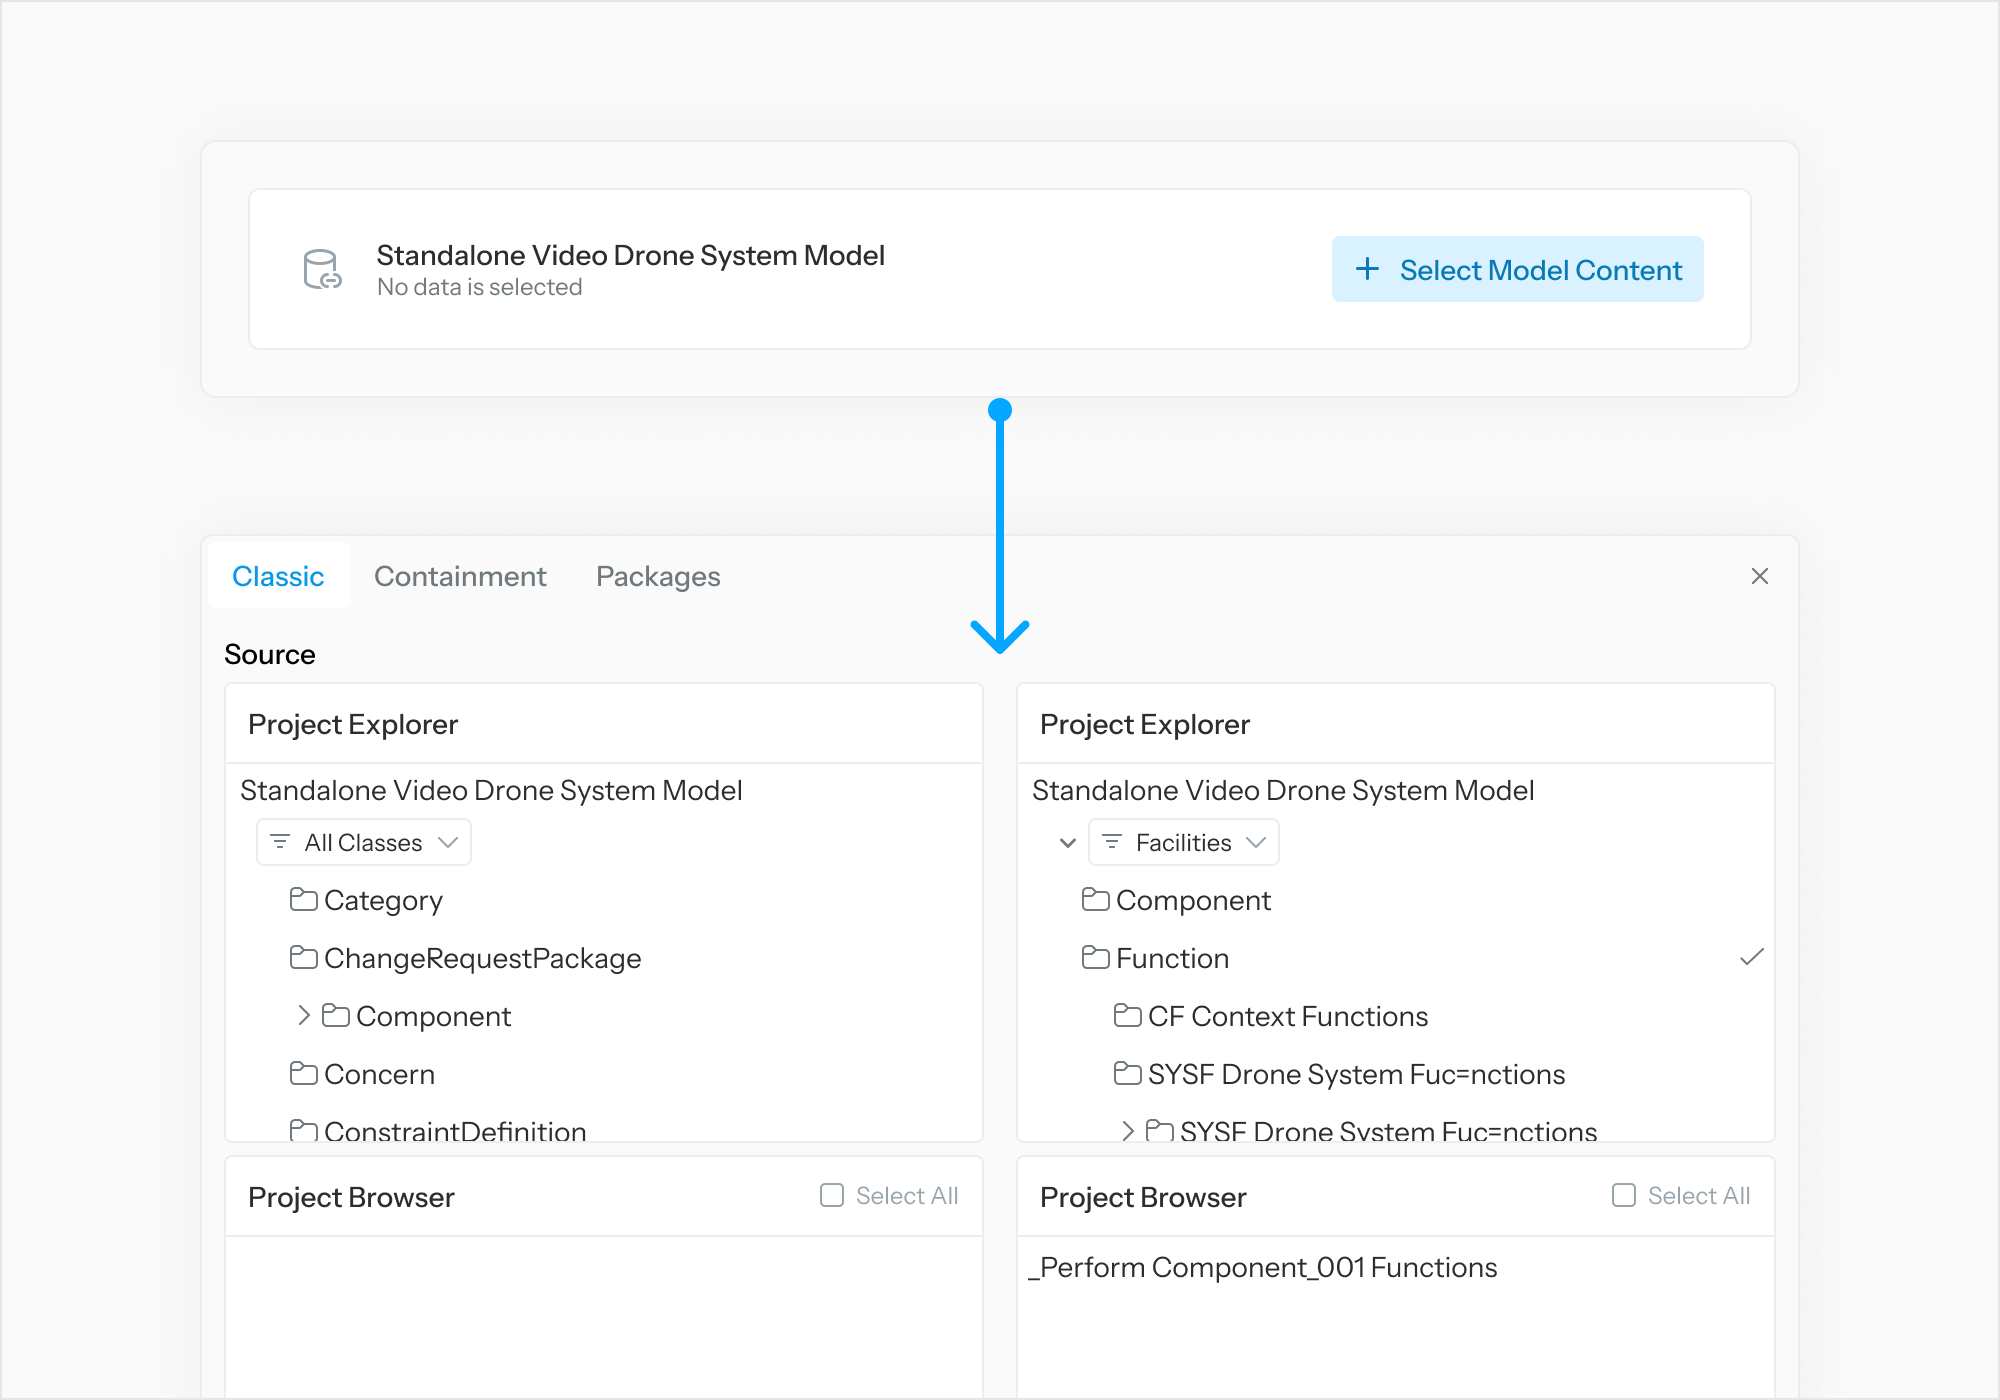Image resolution: width=2000 pixels, height=1400 pixels.
Task: Expand the nested SYSF Drone System folder
Action: tap(1128, 1131)
